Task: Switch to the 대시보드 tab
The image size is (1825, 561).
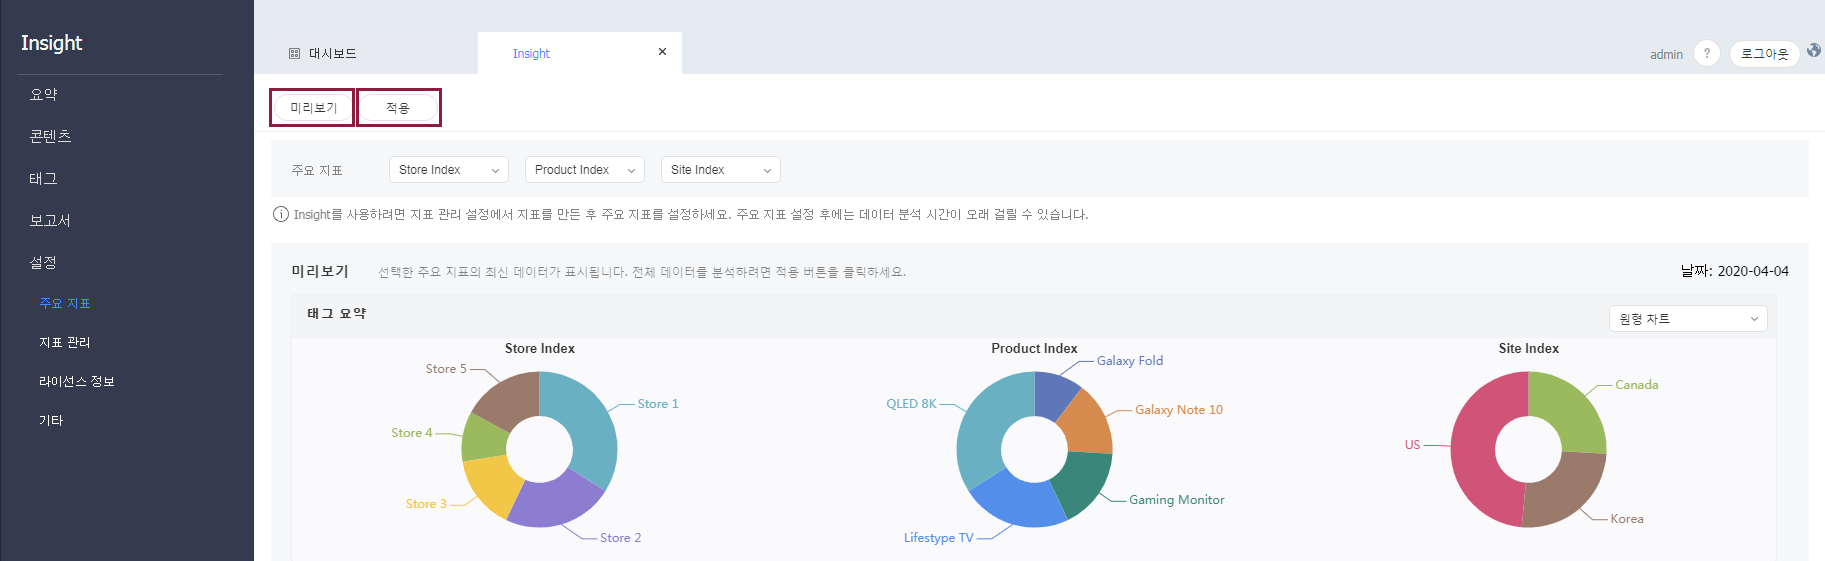Action: pos(332,54)
